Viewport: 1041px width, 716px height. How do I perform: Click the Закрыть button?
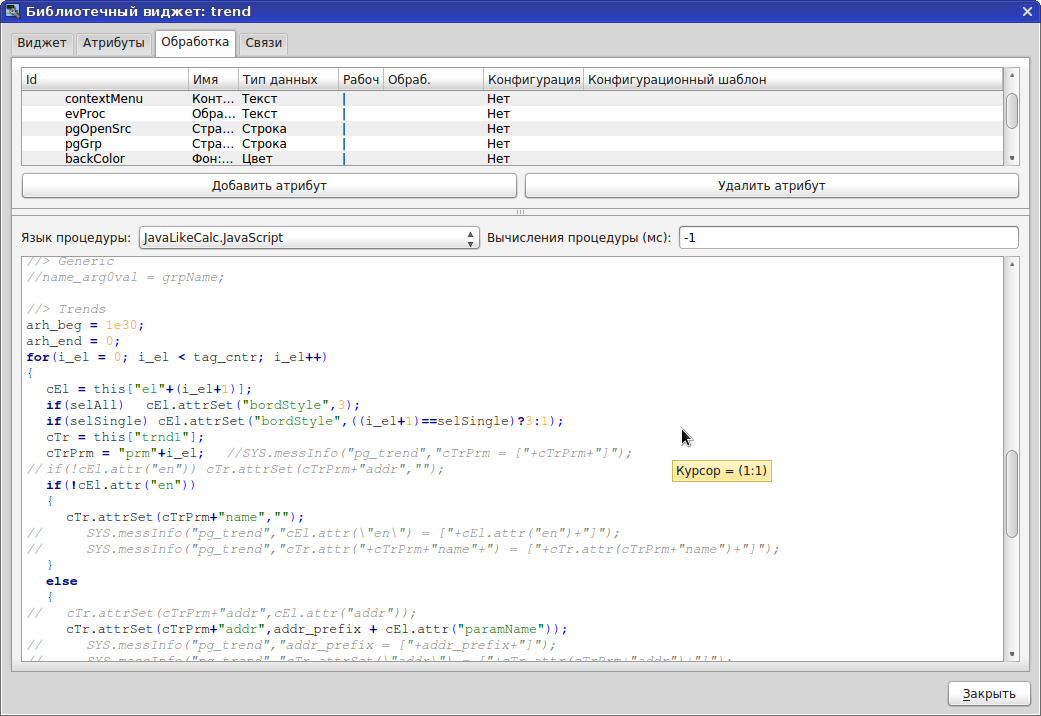988,694
